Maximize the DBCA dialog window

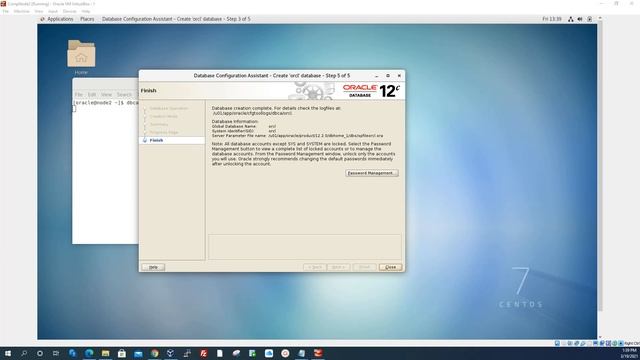point(388,76)
